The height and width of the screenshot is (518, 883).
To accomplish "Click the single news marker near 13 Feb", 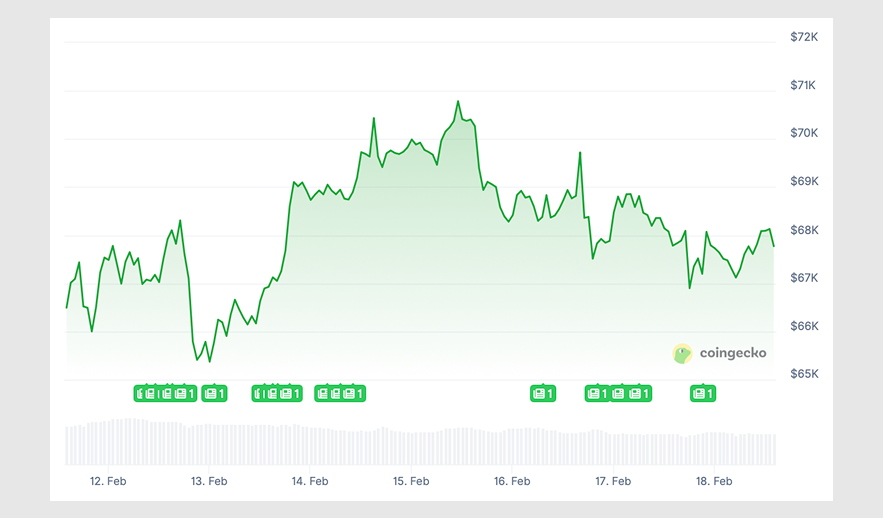I will pos(214,393).
